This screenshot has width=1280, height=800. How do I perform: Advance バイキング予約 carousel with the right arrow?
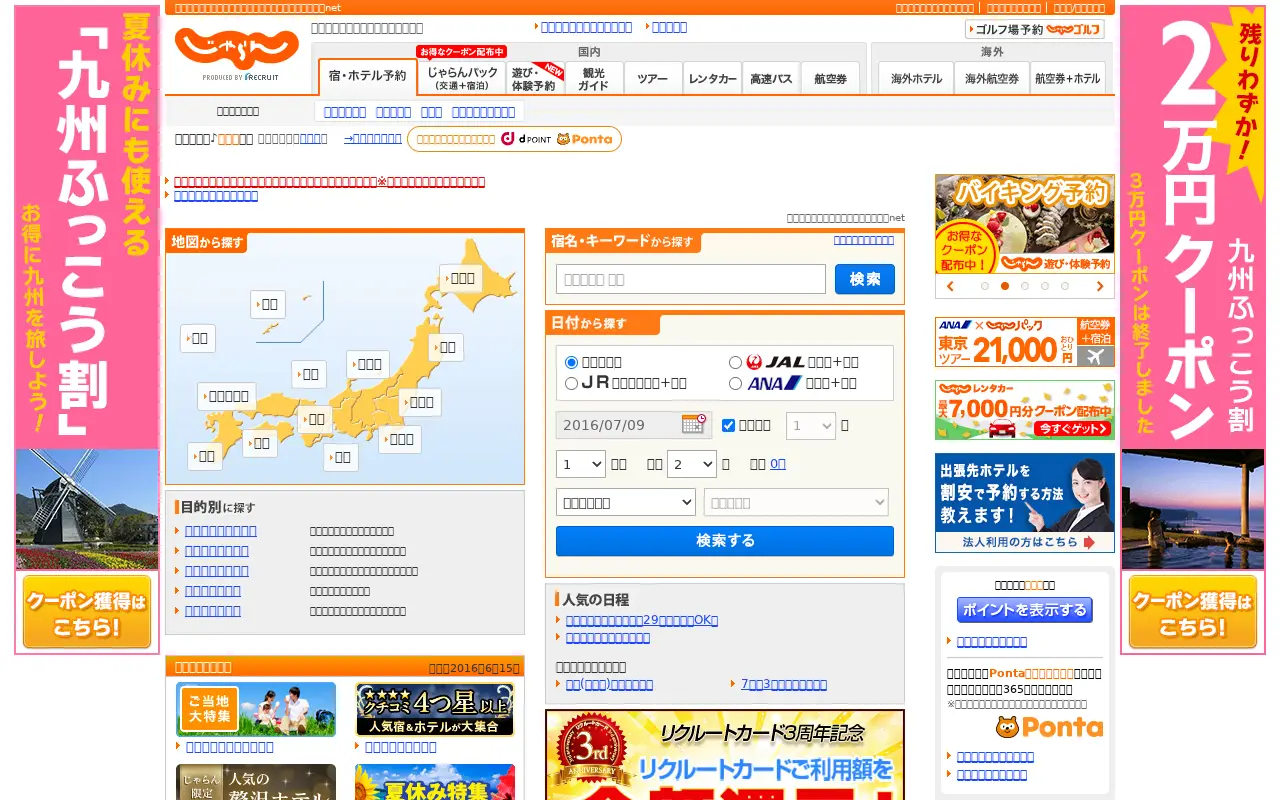1100,286
